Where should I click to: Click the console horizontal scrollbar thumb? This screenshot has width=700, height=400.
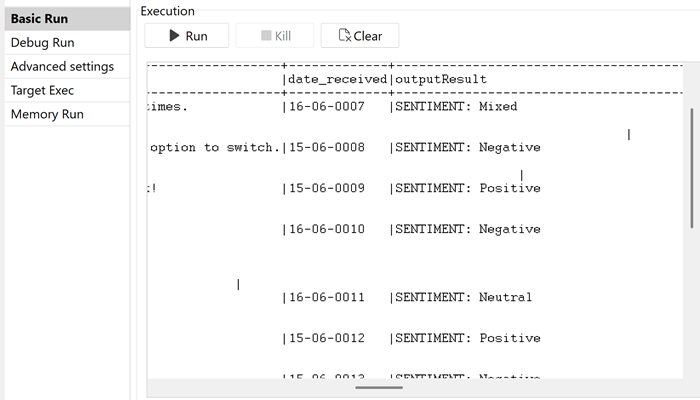coord(378,386)
